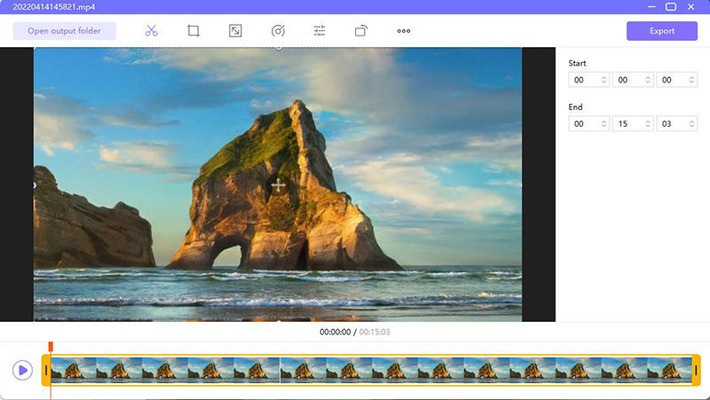This screenshot has height=400, width=710.
Task: Play the video preview
Action: tap(22, 370)
